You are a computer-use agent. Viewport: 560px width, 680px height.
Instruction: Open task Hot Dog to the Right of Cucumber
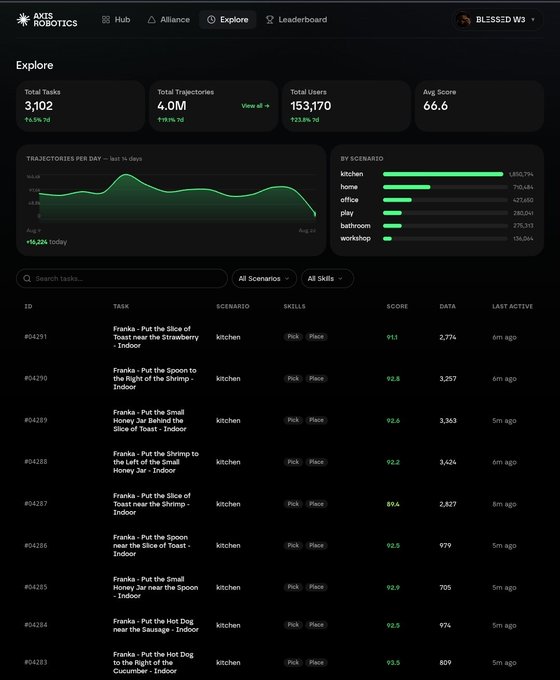153,662
